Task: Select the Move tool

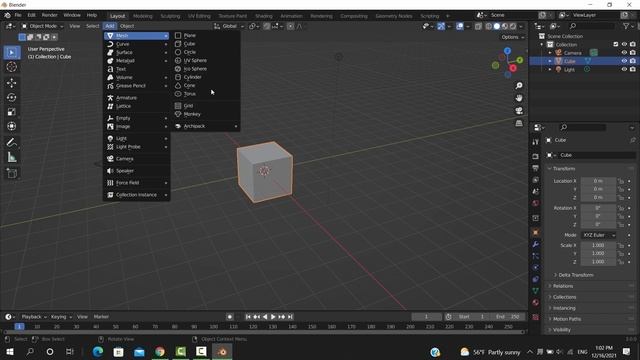Action: pos(11,83)
